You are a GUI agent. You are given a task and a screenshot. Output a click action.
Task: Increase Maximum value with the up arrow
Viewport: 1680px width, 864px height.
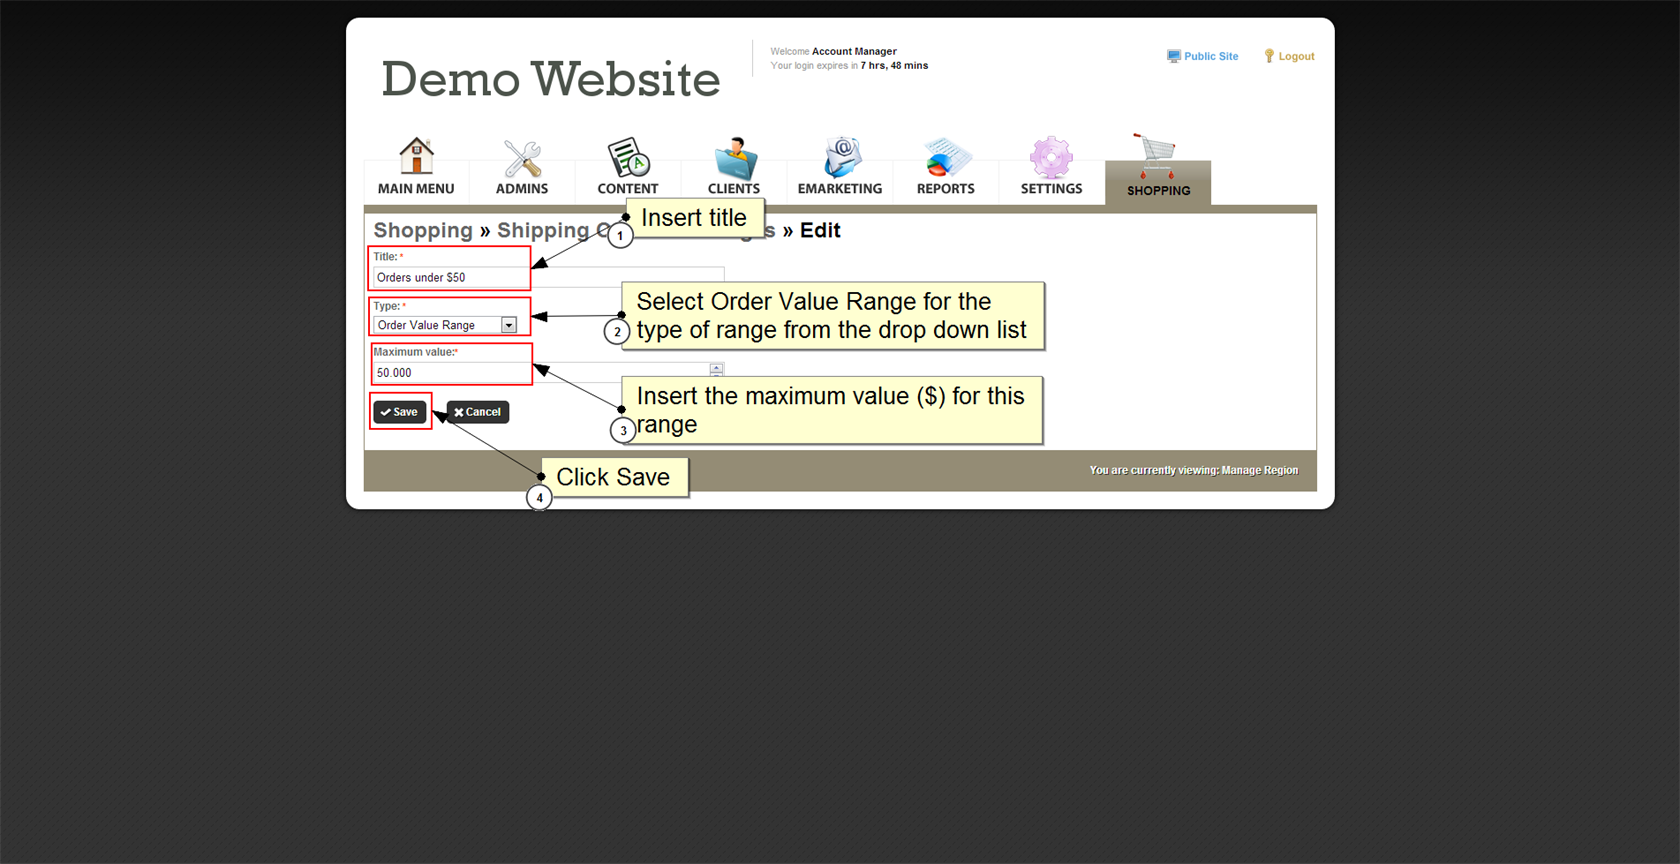(x=716, y=368)
